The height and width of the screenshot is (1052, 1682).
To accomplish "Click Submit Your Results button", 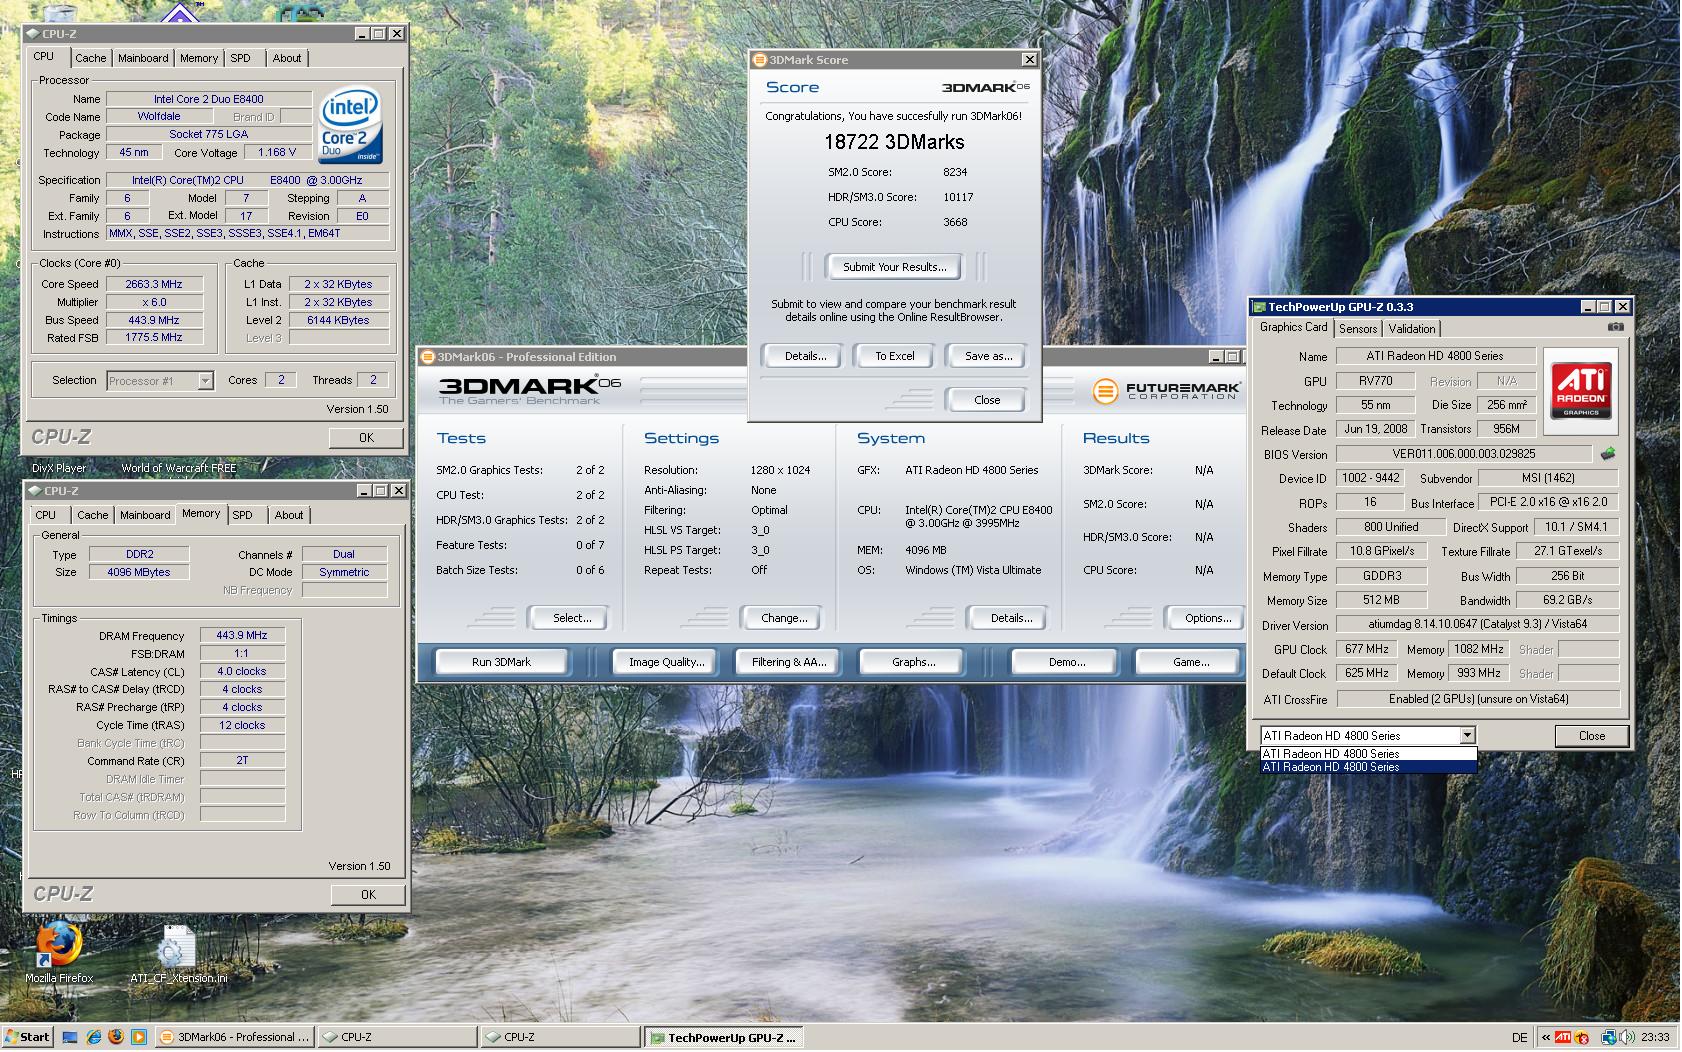I will point(894,267).
